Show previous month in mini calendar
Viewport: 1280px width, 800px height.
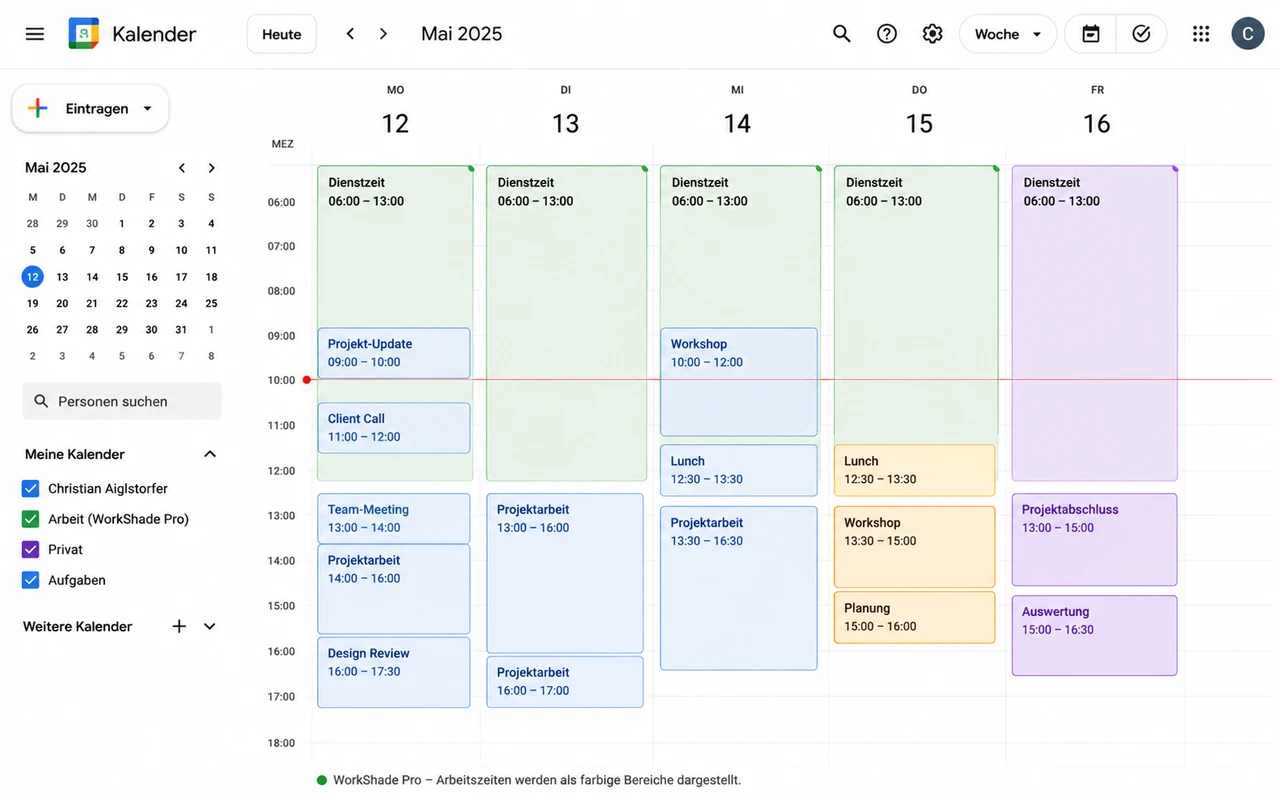pyautogui.click(x=182, y=168)
